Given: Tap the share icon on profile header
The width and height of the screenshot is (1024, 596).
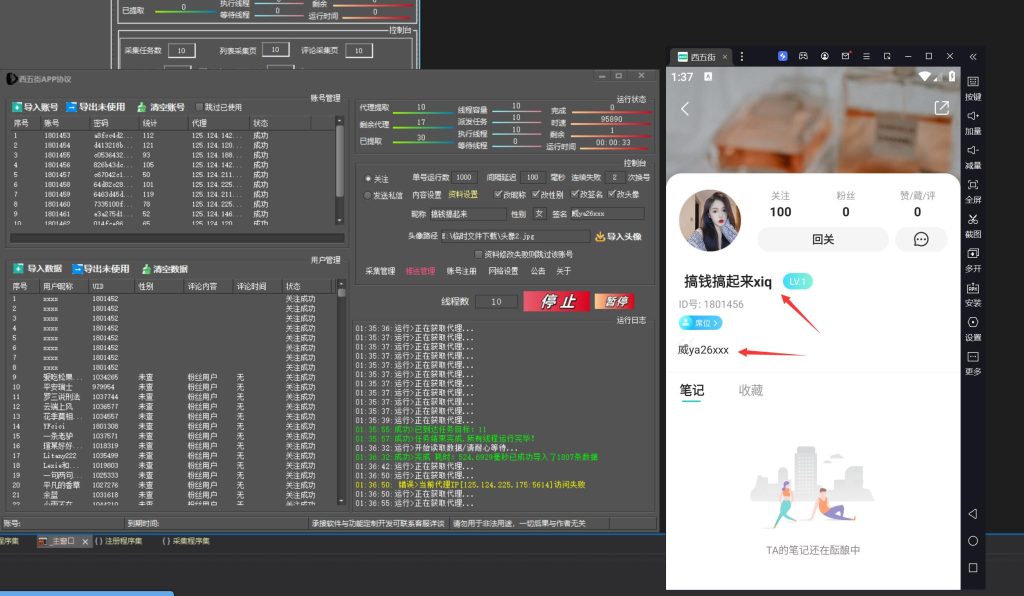Looking at the screenshot, I should [x=941, y=108].
